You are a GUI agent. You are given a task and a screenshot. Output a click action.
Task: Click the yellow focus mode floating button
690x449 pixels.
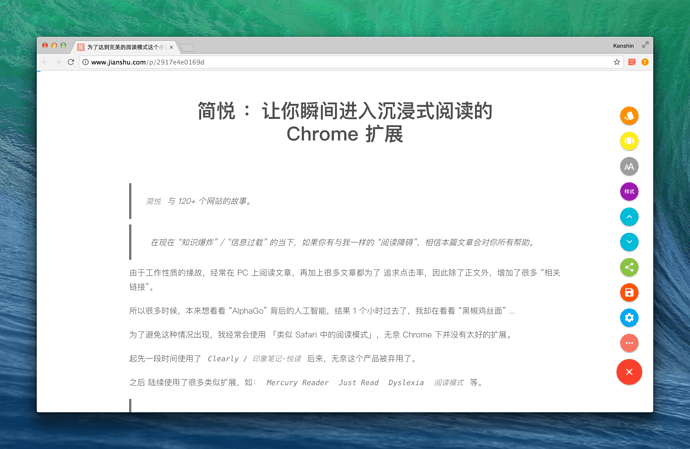[x=629, y=141]
